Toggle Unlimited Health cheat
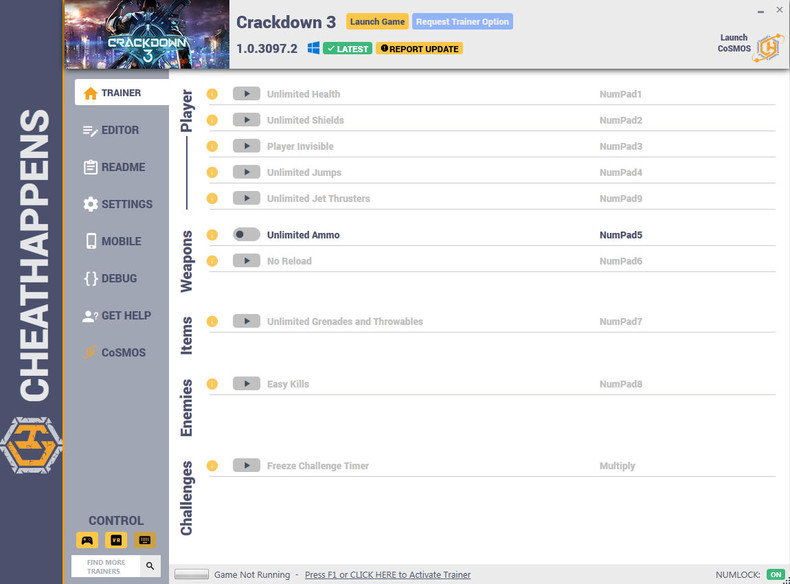790x584 pixels. [246, 94]
